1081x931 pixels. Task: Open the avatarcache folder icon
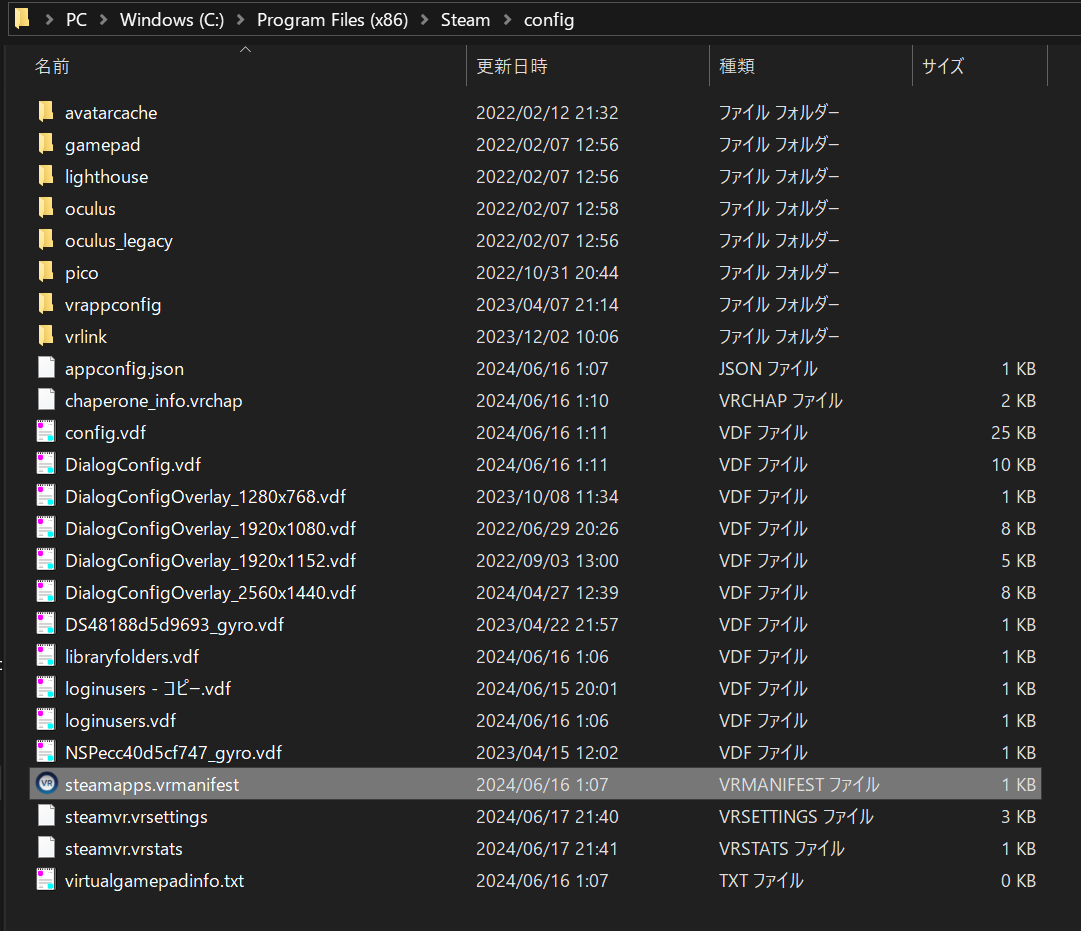coord(46,112)
